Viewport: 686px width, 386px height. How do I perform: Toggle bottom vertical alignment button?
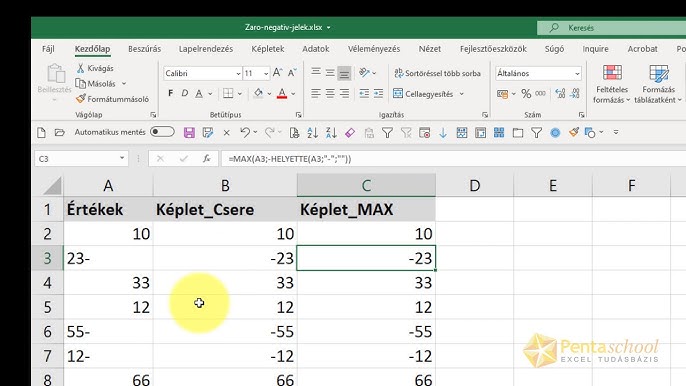click(344, 73)
